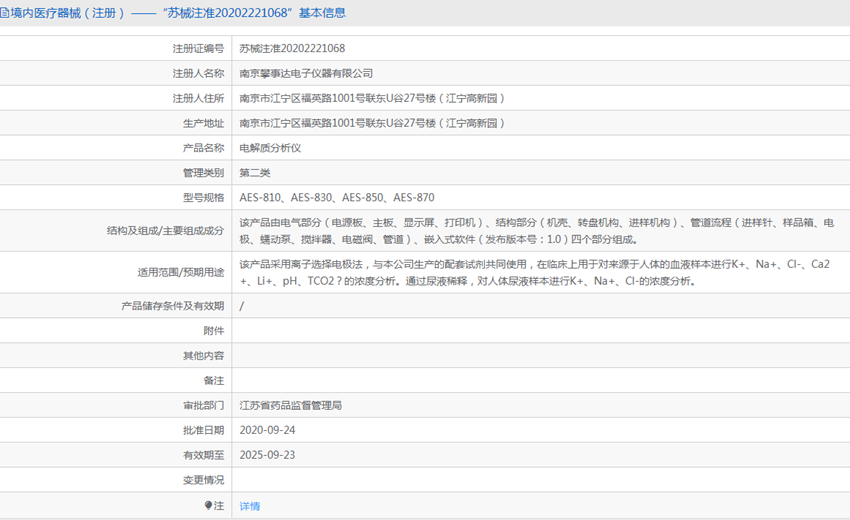The height and width of the screenshot is (520, 850).
Task: Select management class value 第二类
Action: tap(255, 173)
